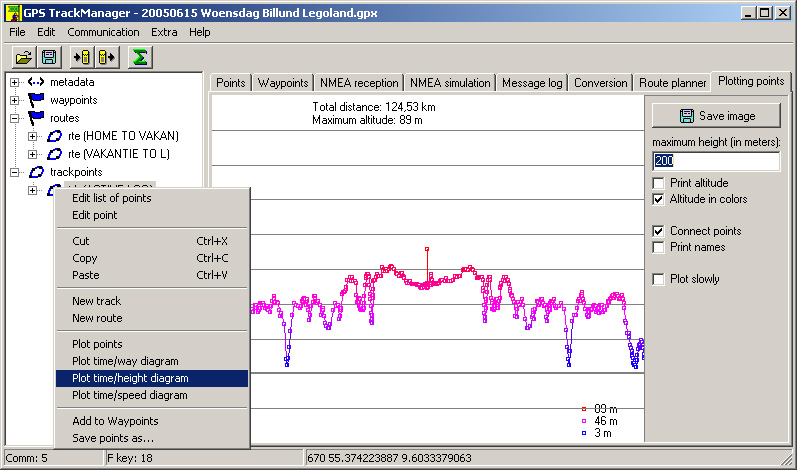Expand the rte (VAKANTIE TO L) node
797x470 pixels.
(x=33, y=154)
